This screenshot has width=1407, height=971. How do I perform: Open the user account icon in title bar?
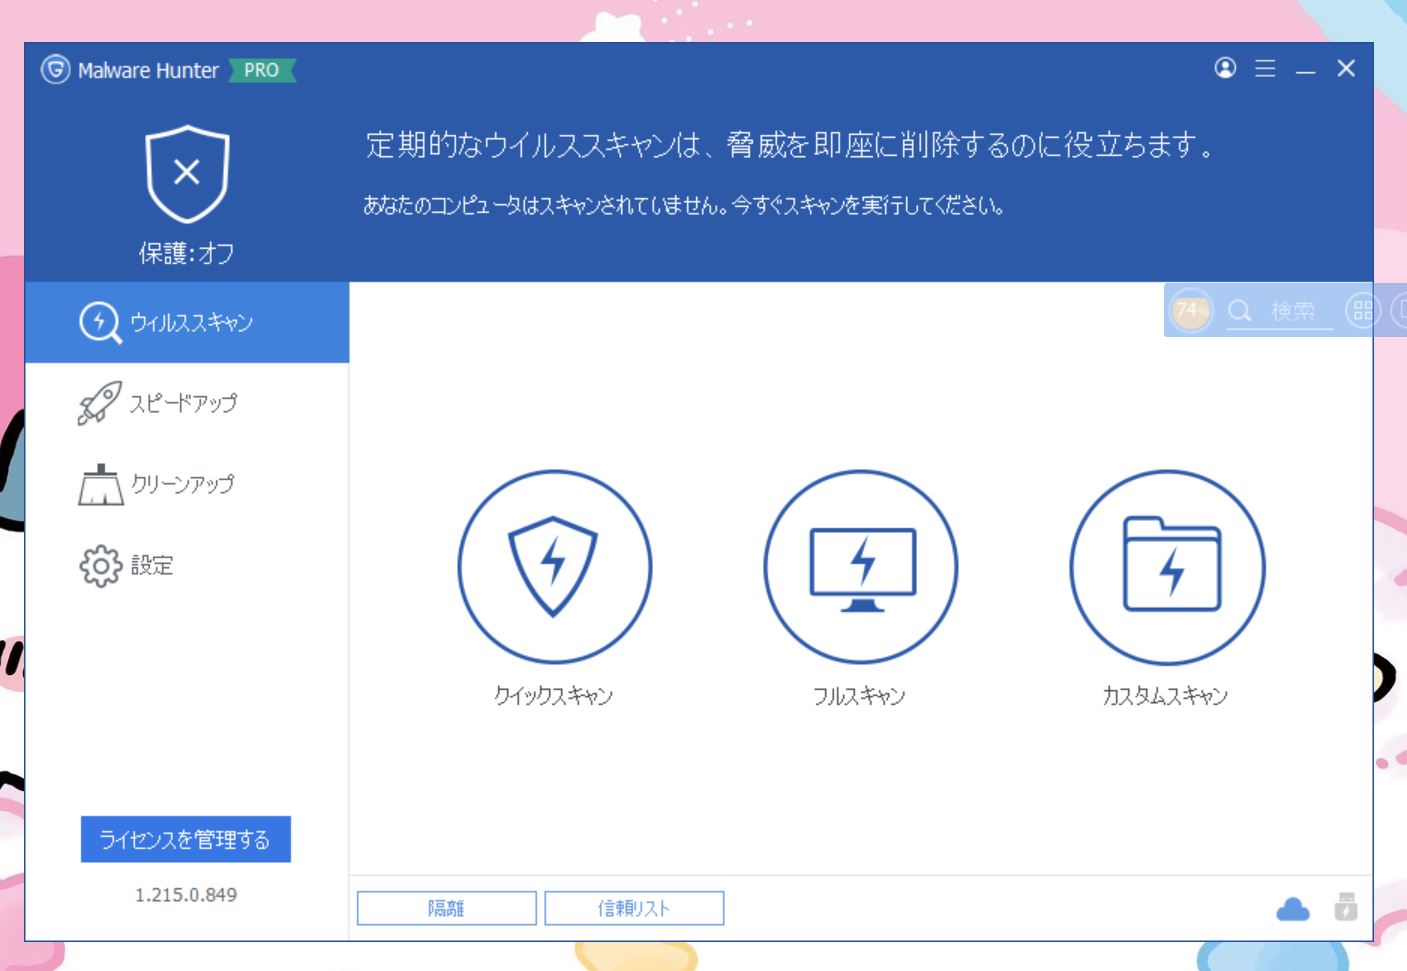point(1225,68)
